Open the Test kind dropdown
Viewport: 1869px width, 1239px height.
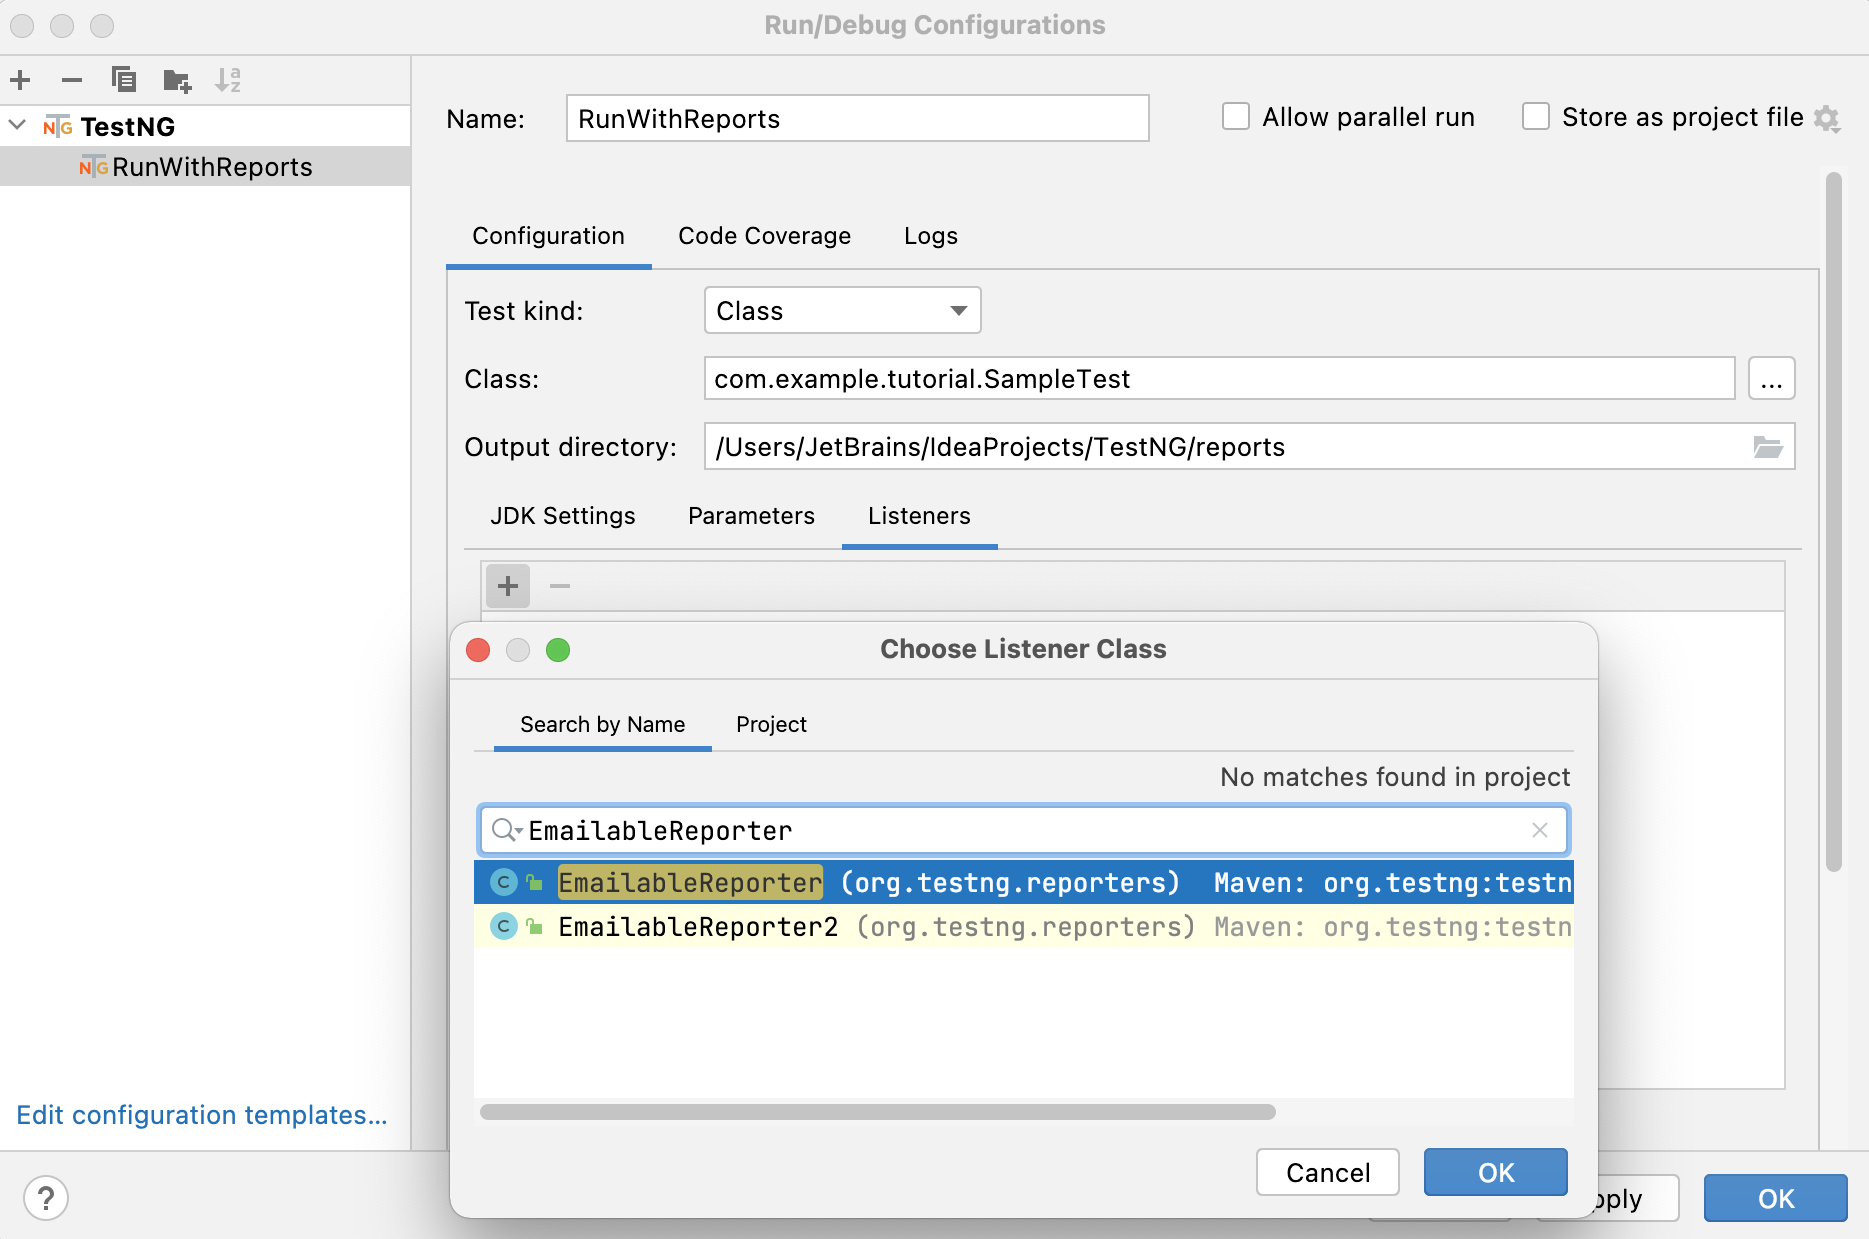[842, 311]
